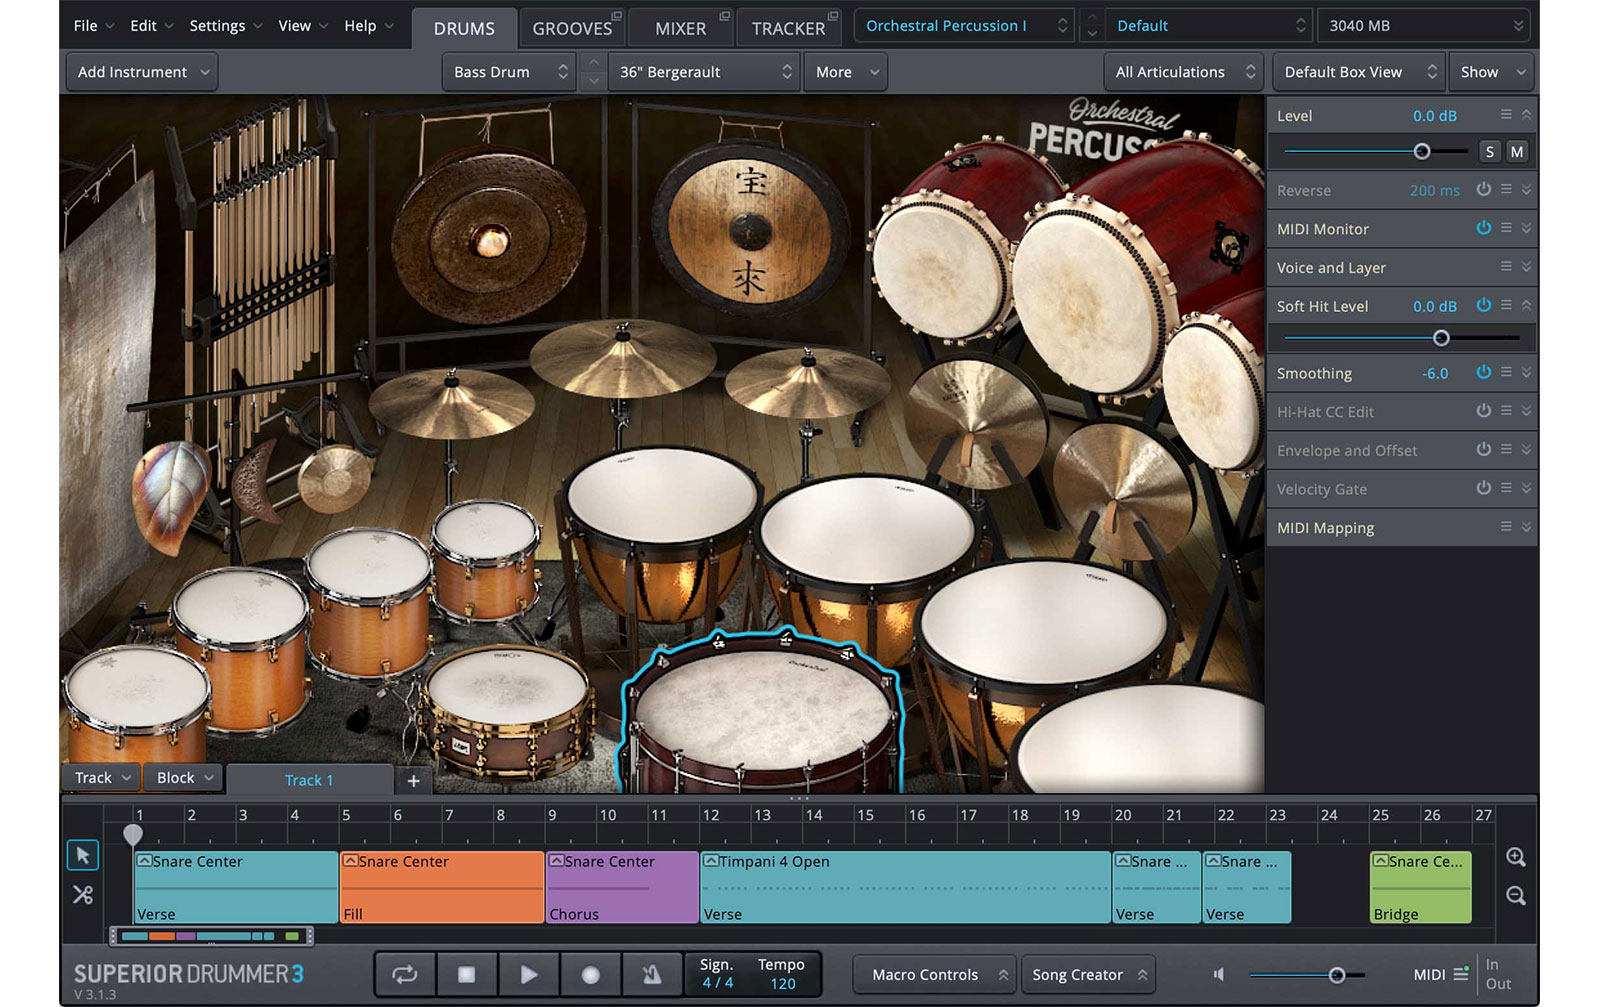Open Smoothing section menu icon
Image resolution: width=1600 pixels, height=1007 pixels.
1506,372
